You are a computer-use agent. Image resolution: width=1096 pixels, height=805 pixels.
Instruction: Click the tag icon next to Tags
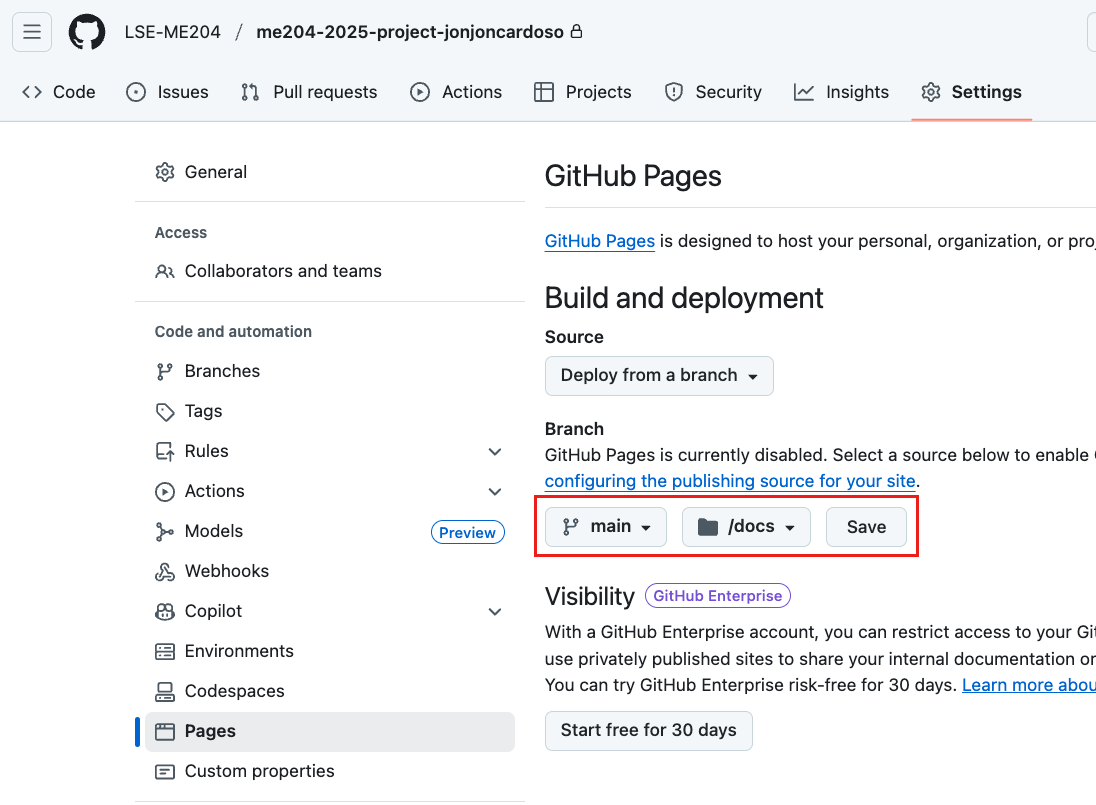point(165,412)
